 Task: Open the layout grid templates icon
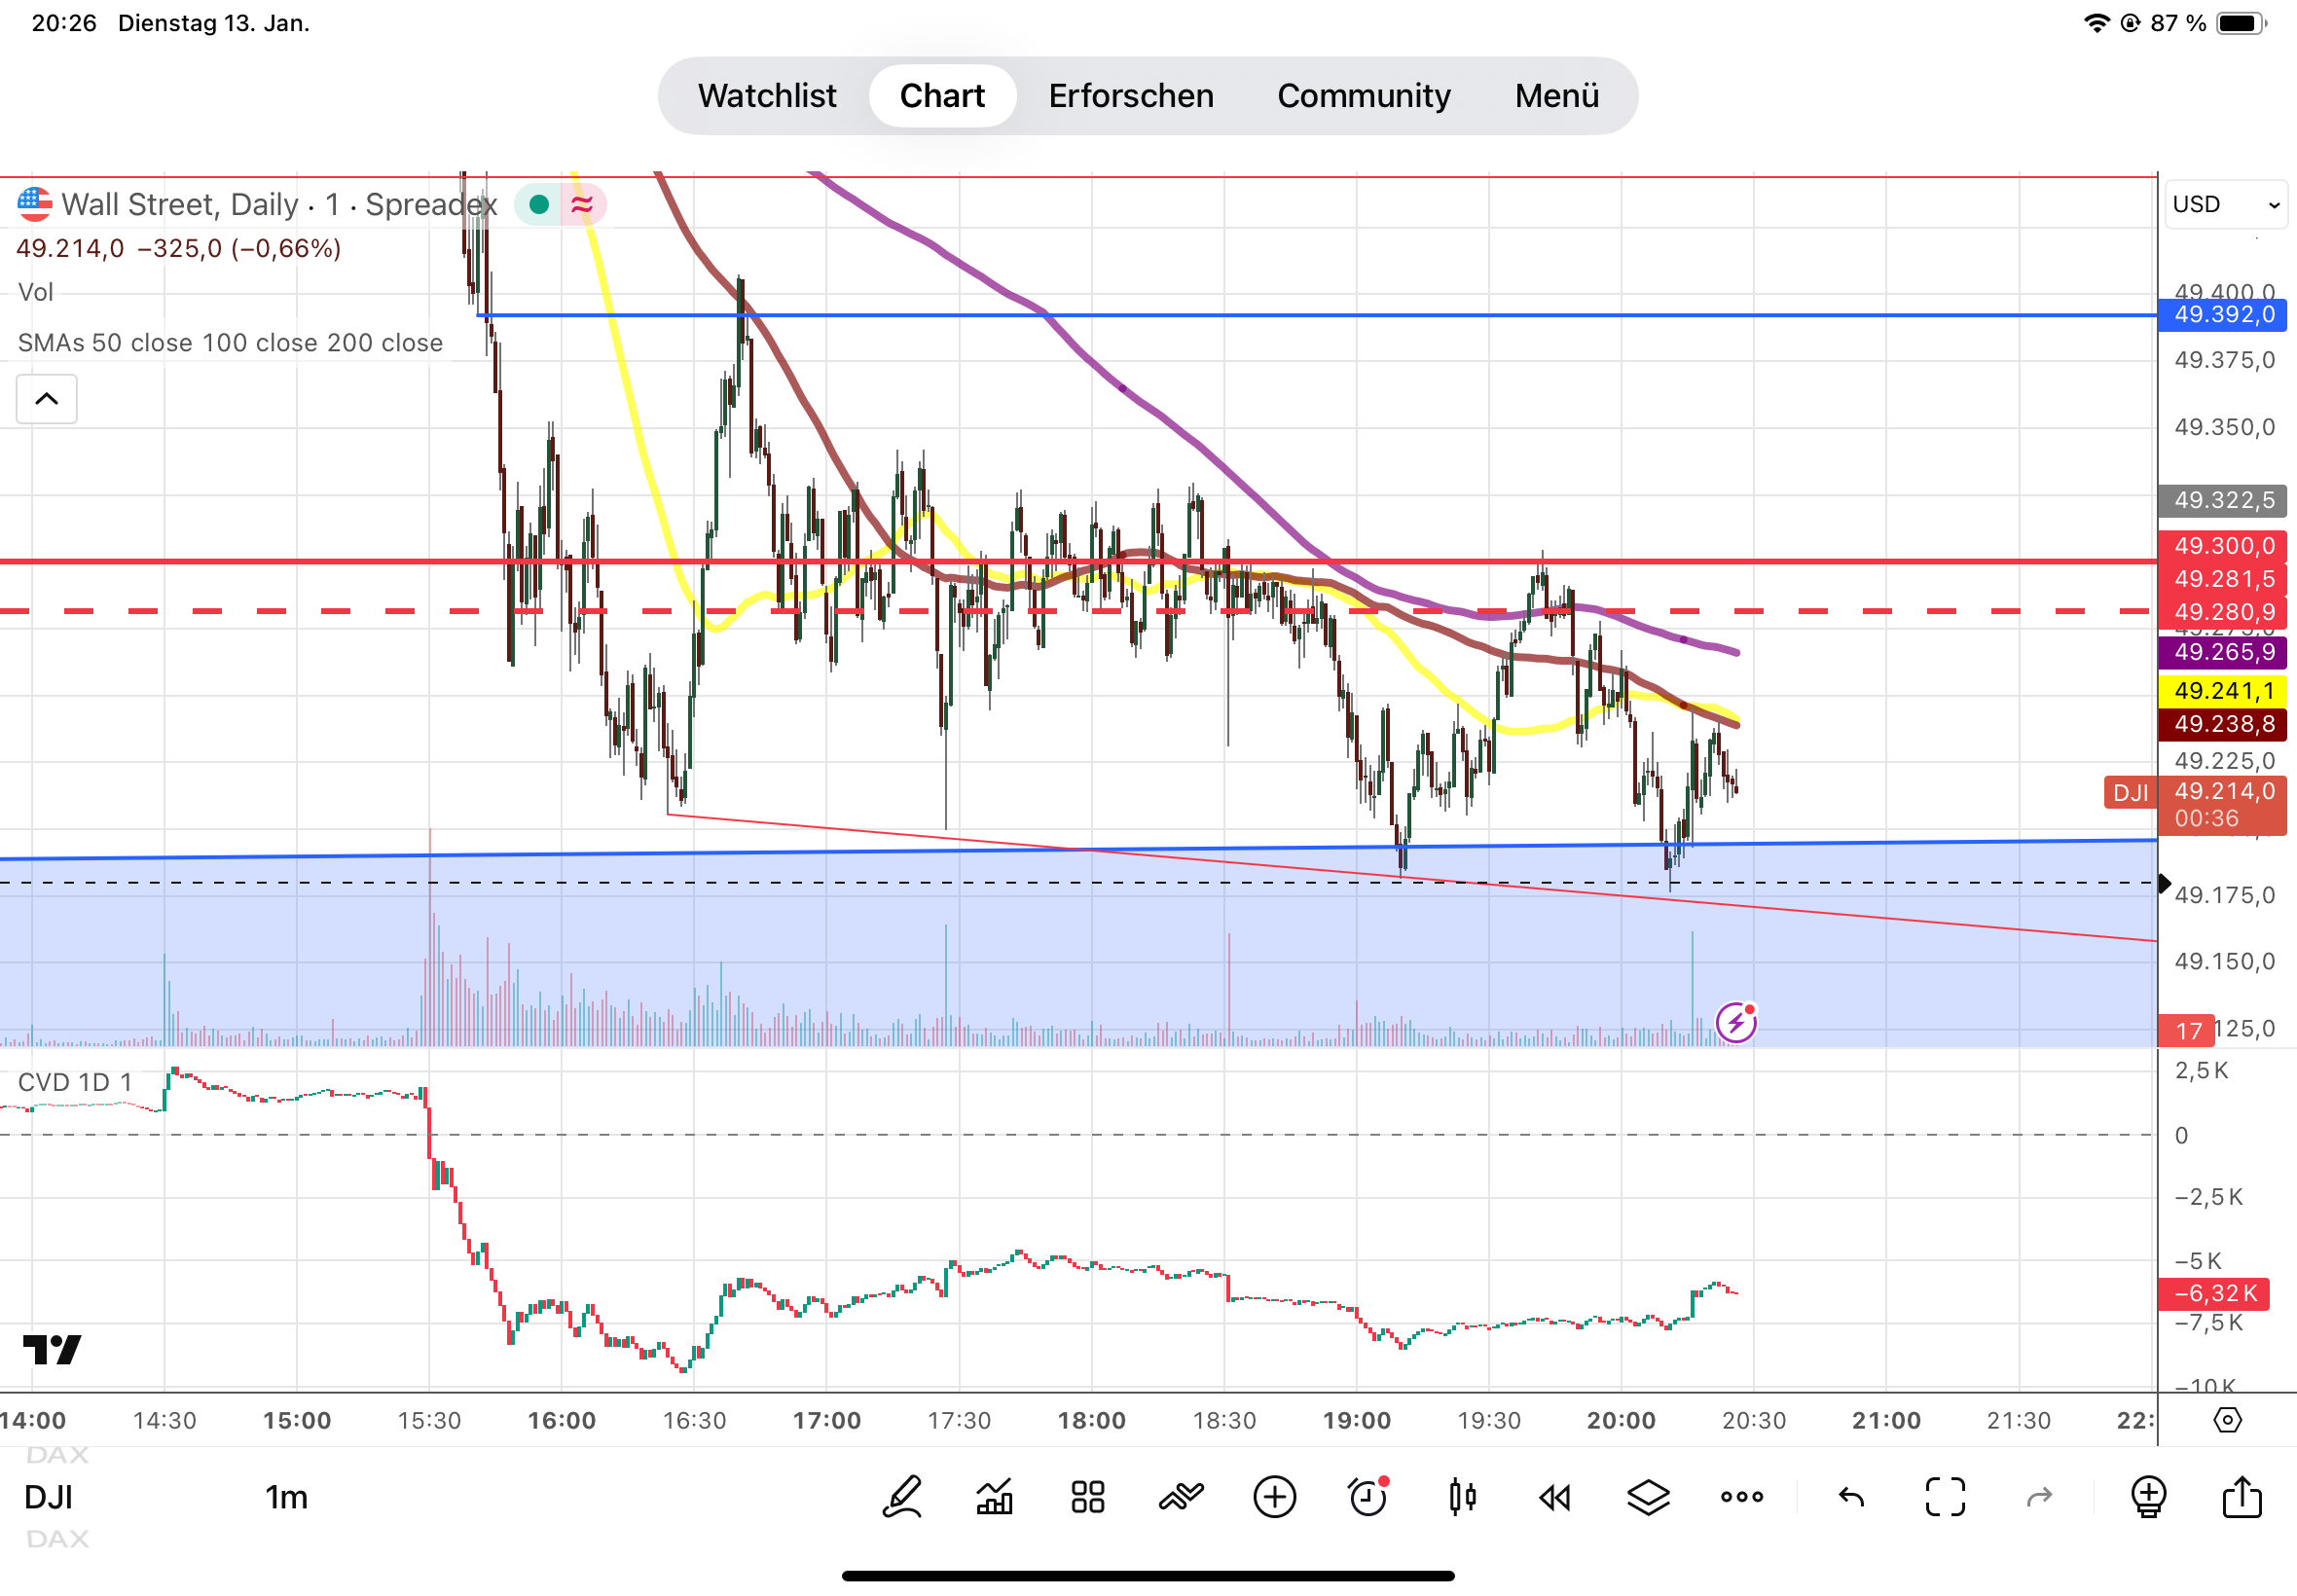pyautogui.click(x=1087, y=1497)
